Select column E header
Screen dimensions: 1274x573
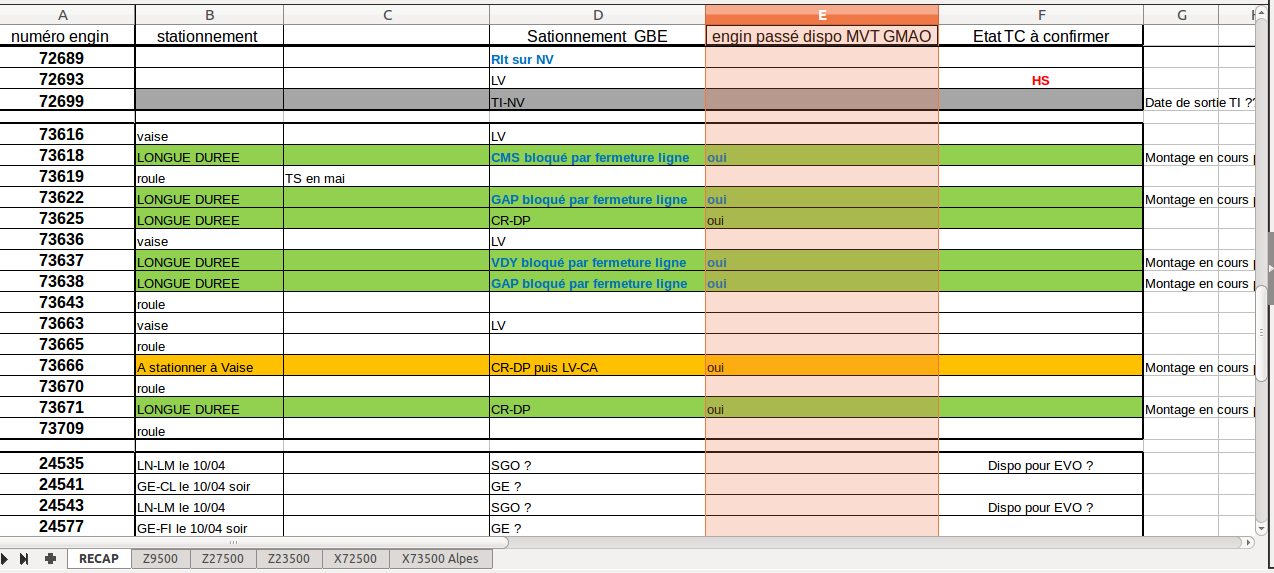click(822, 15)
